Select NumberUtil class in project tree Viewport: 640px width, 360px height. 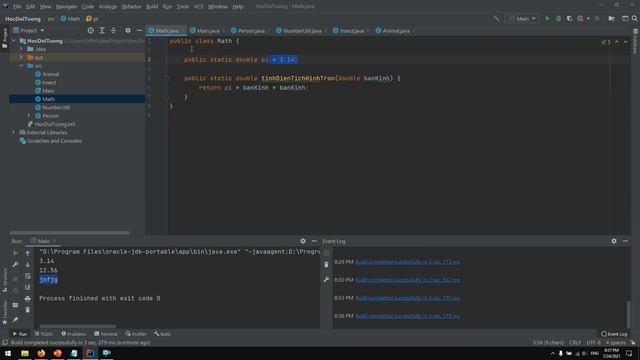(x=56, y=107)
